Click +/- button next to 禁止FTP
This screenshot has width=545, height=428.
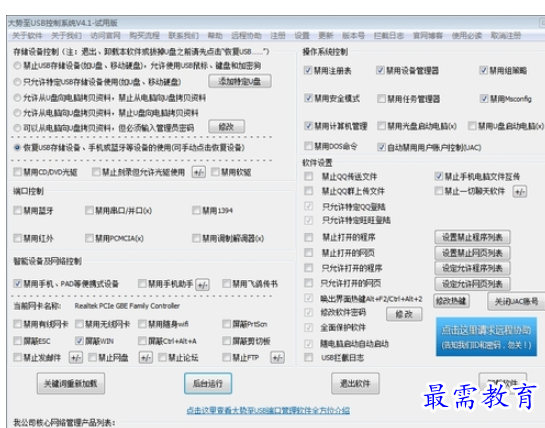pyautogui.click(x=277, y=357)
